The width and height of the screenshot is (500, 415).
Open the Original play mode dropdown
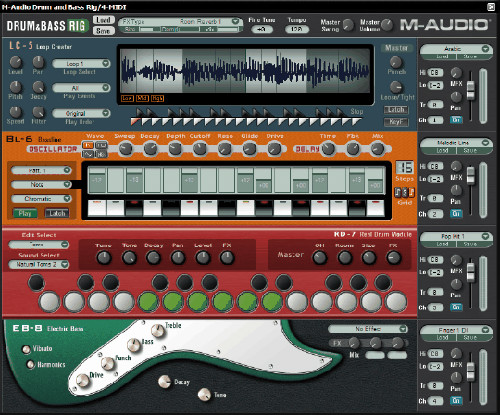pyautogui.click(x=81, y=113)
